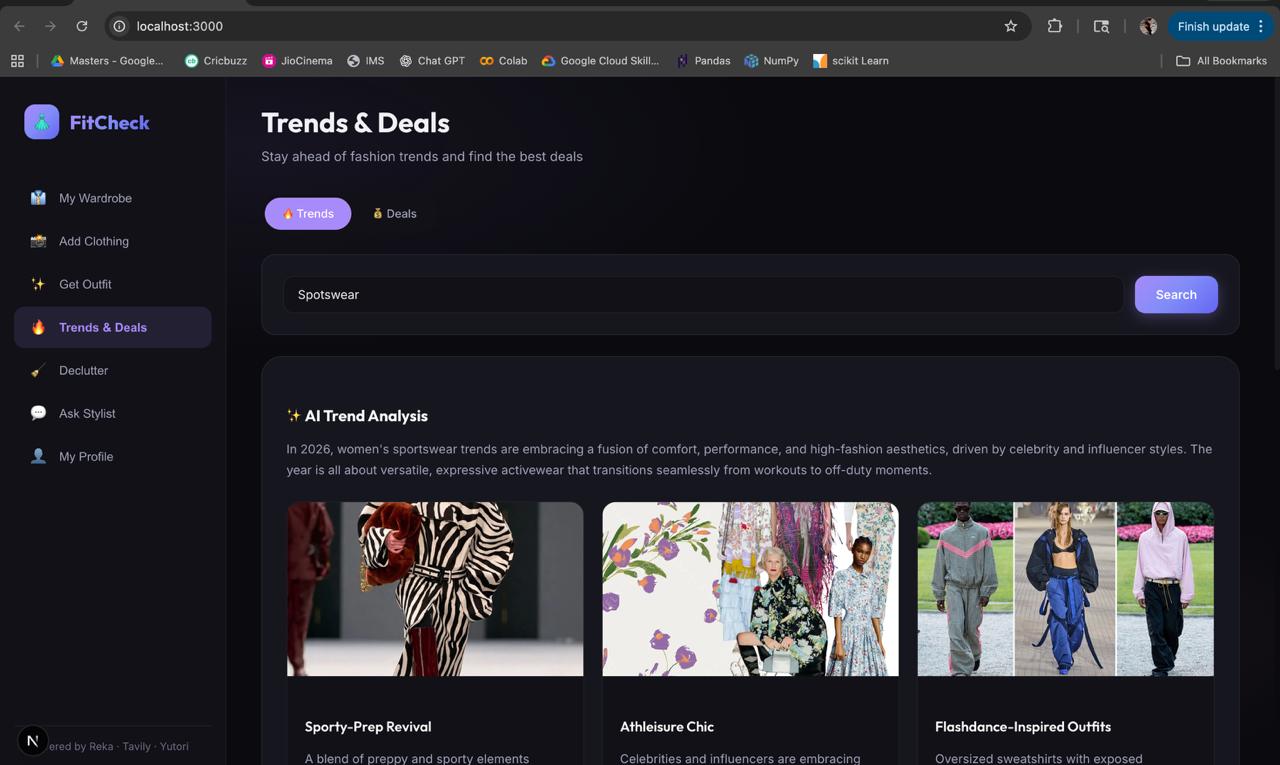Select Trends & Deals in sidebar
Viewport: 1280px width, 765px height.
(x=113, y=327)
